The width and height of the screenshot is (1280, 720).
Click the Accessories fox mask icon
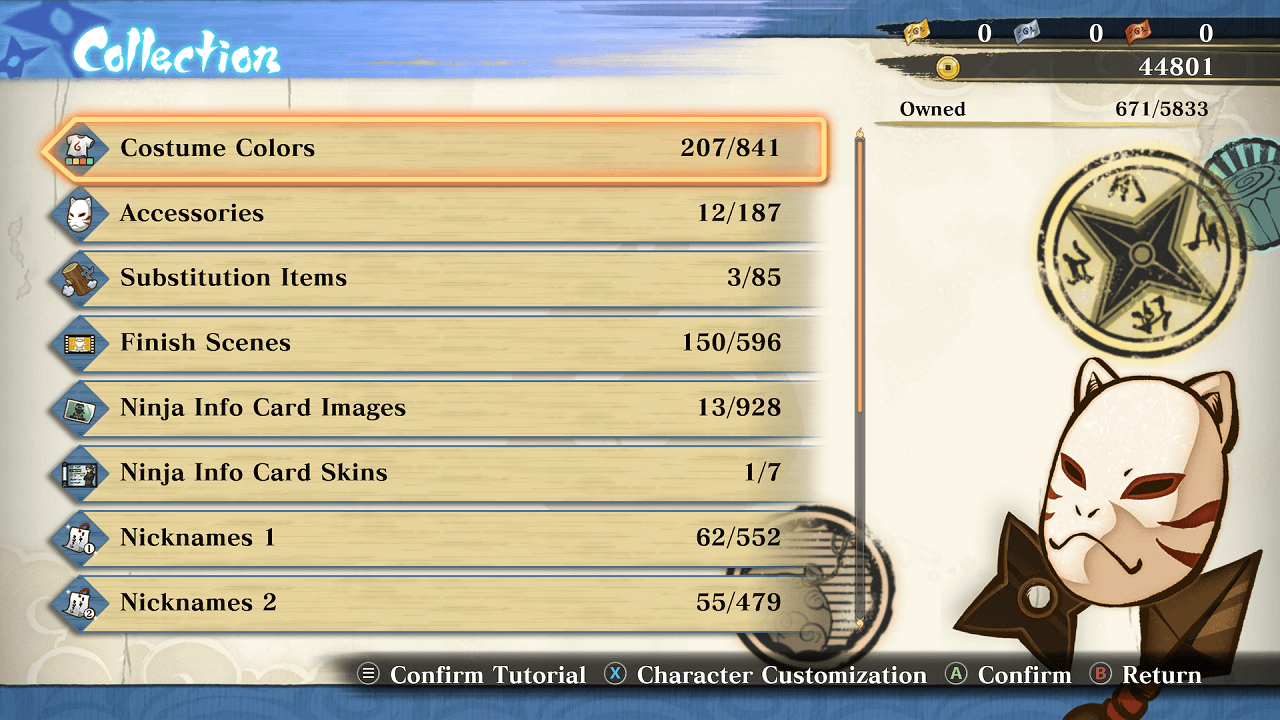pos(80,214)
